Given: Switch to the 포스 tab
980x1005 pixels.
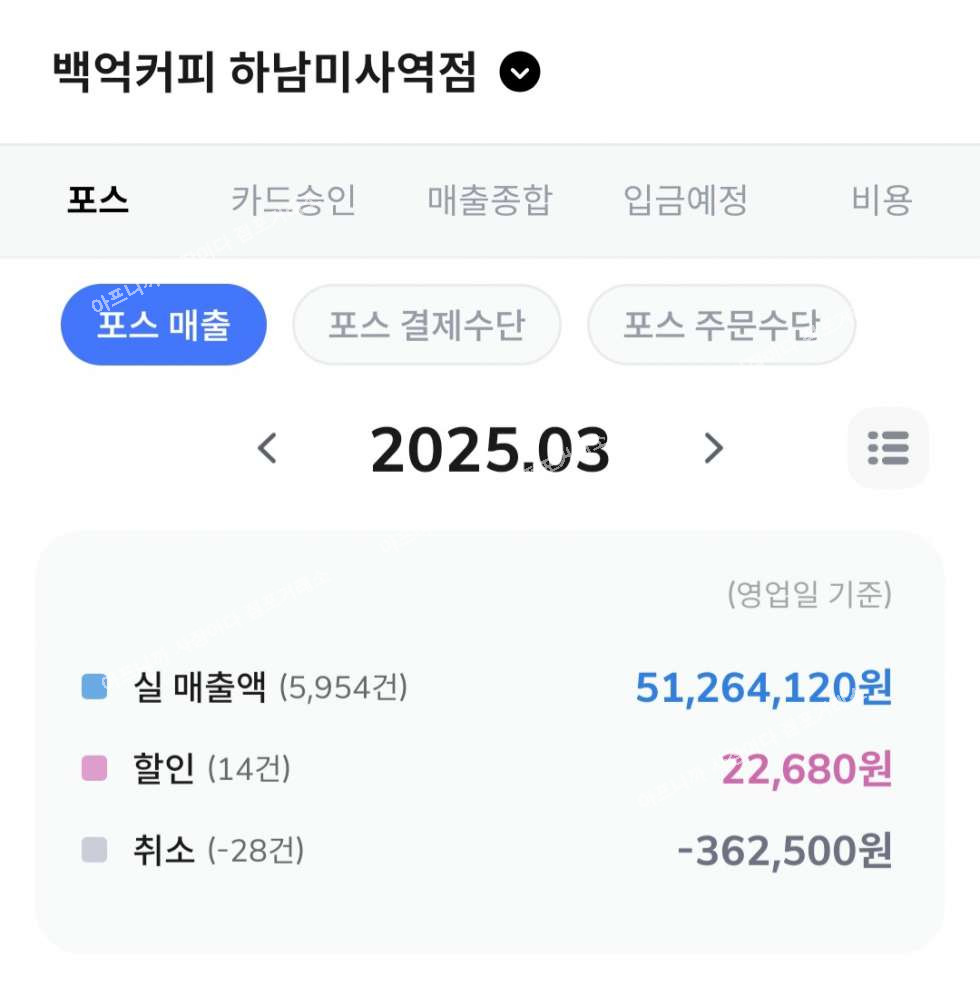Looking at the screenshot, I should (x=98, y=200).
